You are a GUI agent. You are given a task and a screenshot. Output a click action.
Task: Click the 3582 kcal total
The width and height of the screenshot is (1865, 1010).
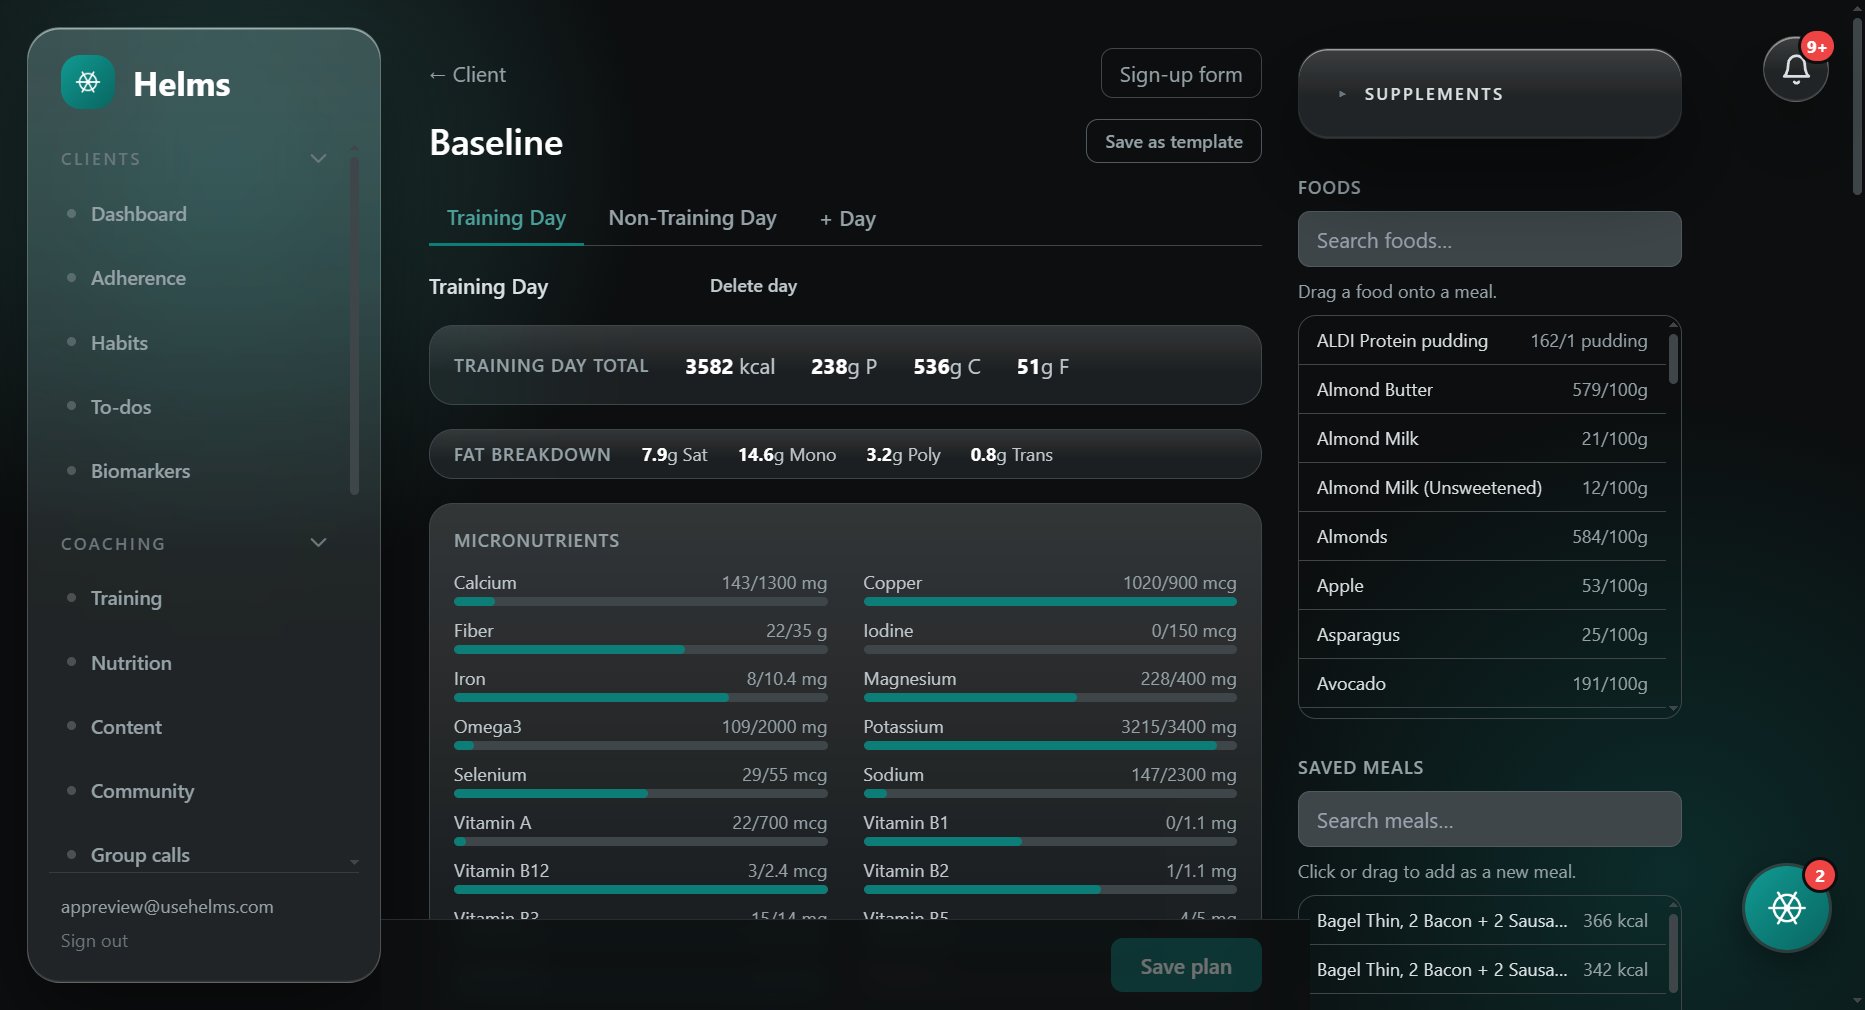point(730,367)
